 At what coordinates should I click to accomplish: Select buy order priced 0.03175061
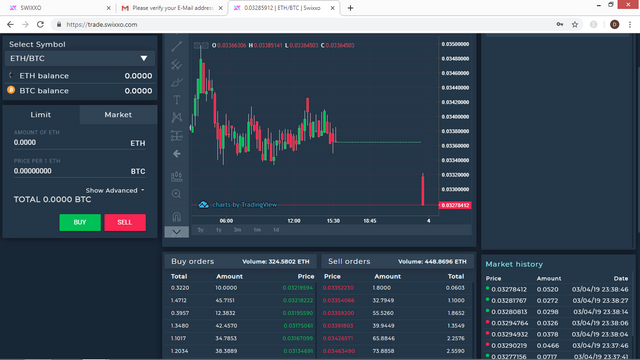point(239,326)
